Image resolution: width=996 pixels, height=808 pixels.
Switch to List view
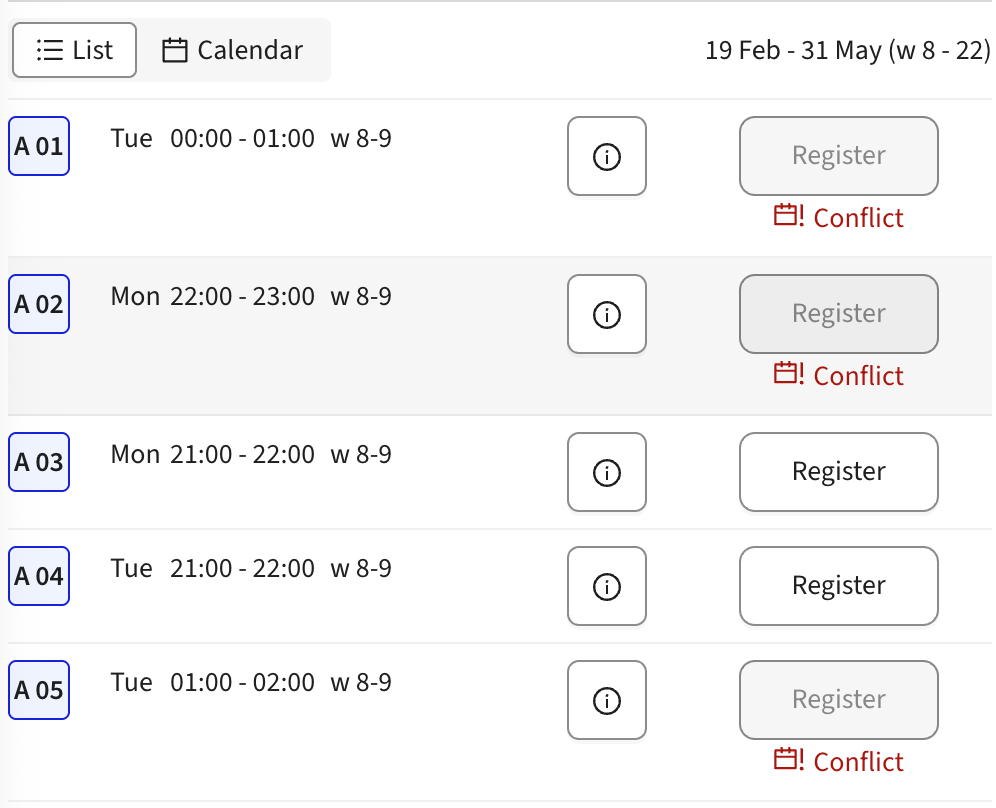click(75, 50)
